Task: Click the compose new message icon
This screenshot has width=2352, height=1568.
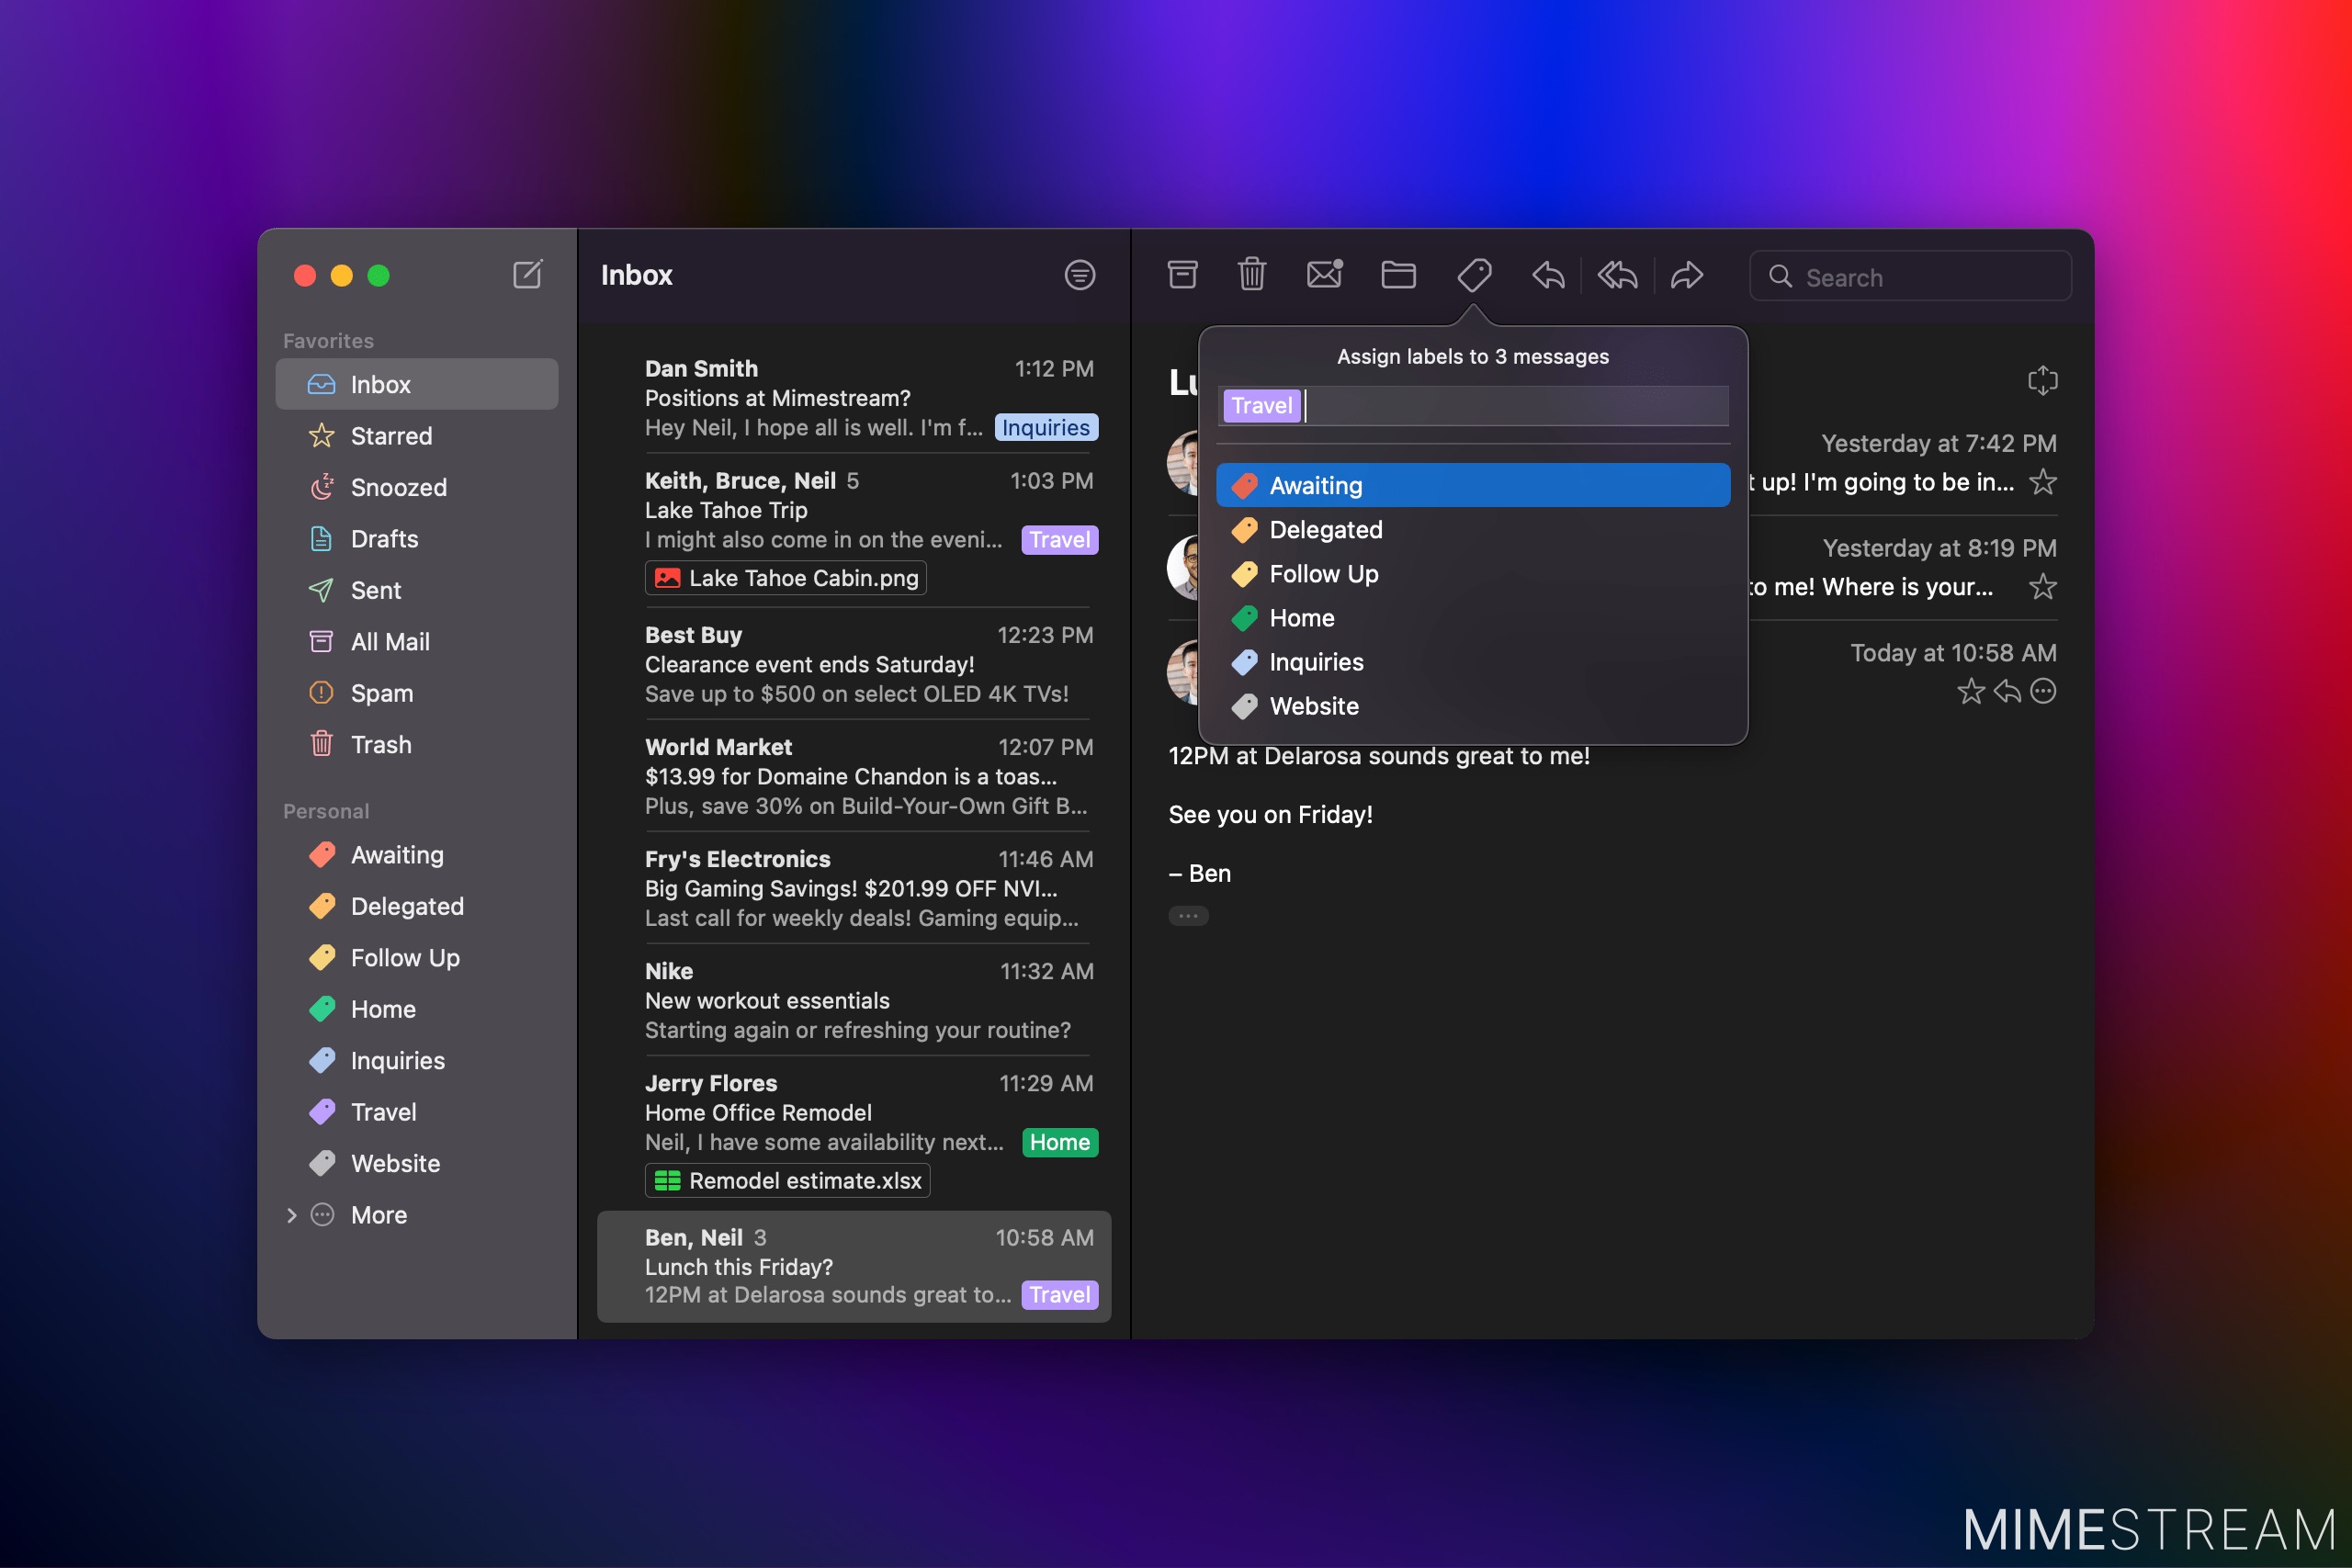Action: pyautogui.click(x=527, y=274)
